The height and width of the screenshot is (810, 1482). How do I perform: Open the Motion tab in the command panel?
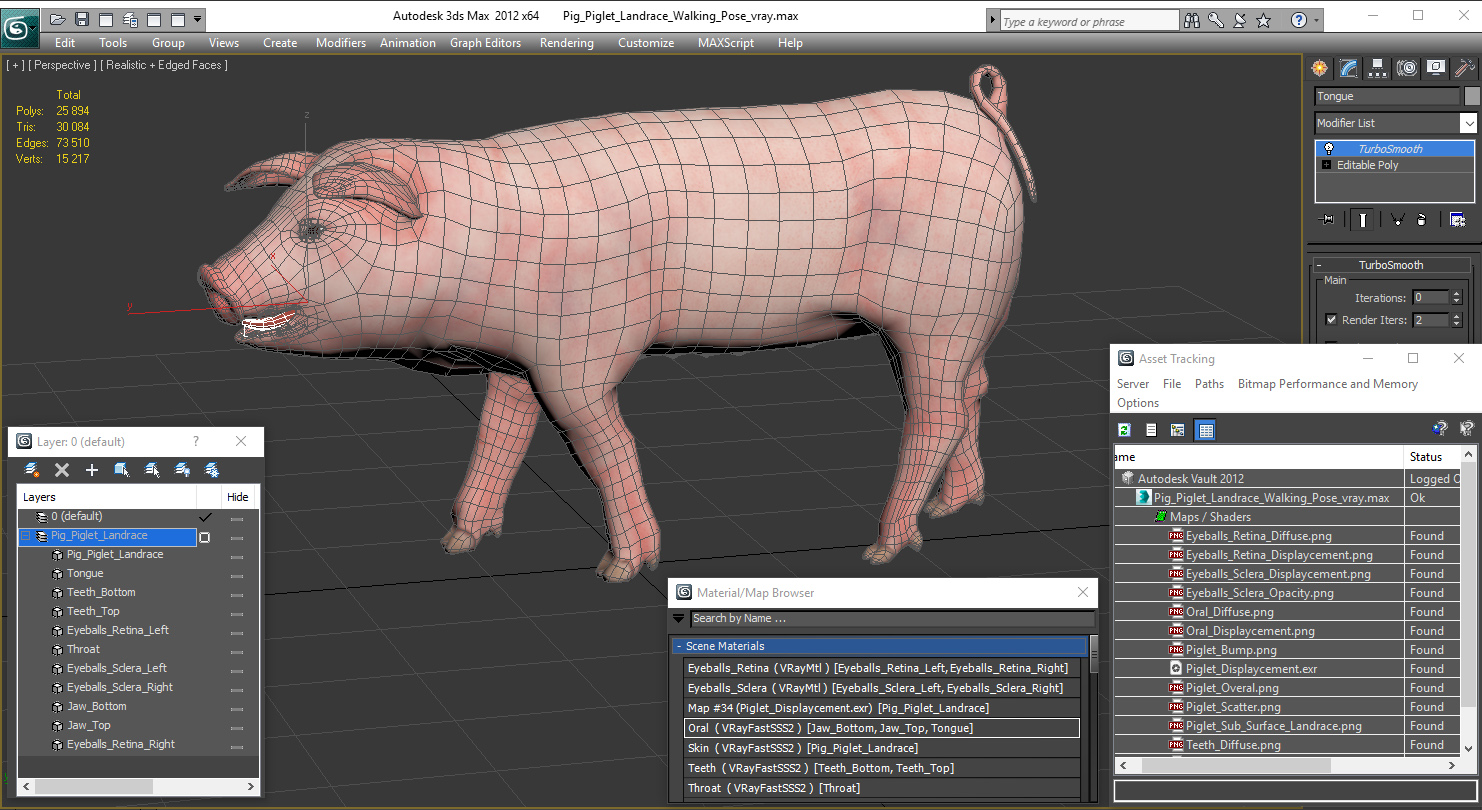[x=1407, y=68]
